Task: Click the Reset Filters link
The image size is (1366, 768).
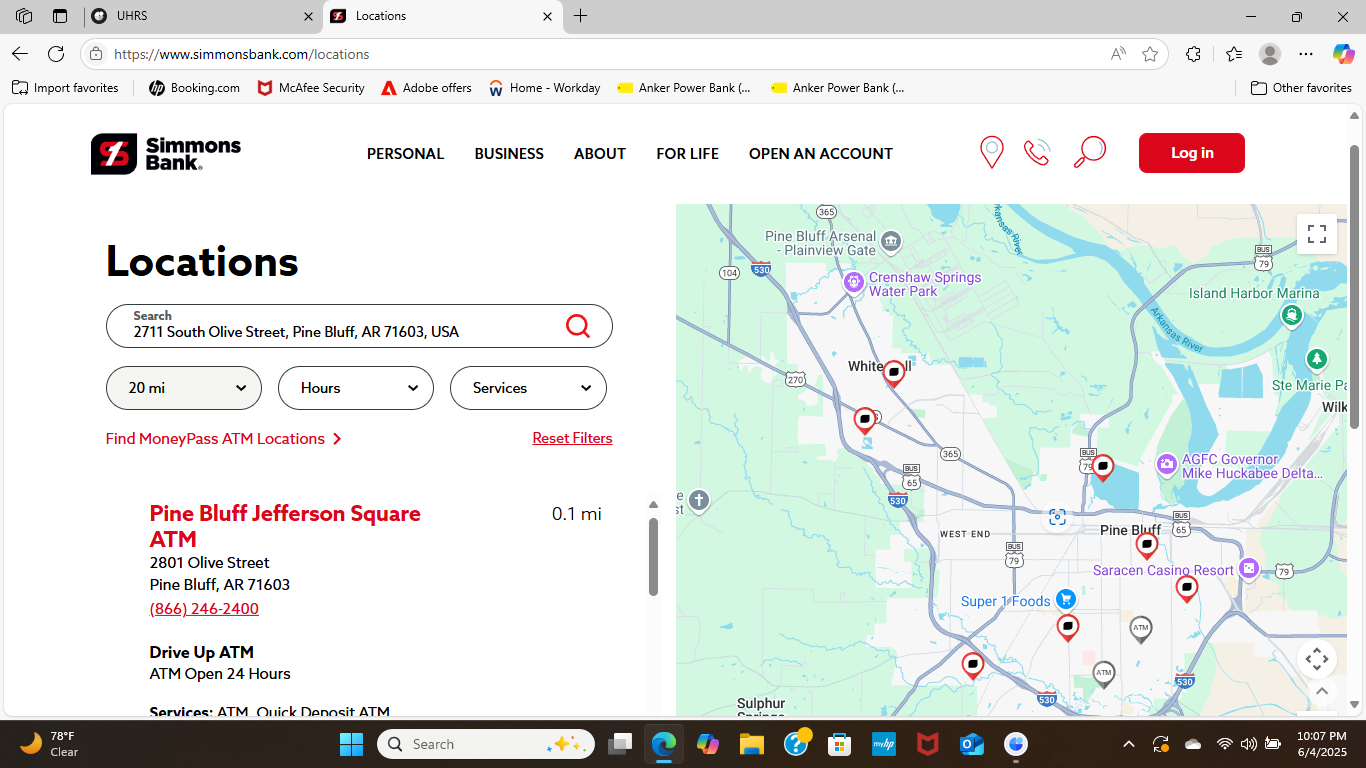Action: point(572,438)
